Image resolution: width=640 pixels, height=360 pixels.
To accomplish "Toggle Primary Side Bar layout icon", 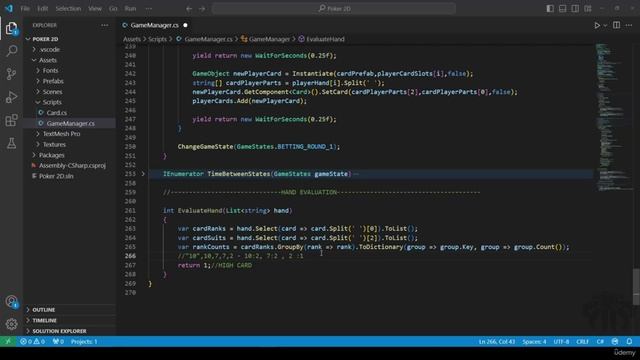I will 550,9.
